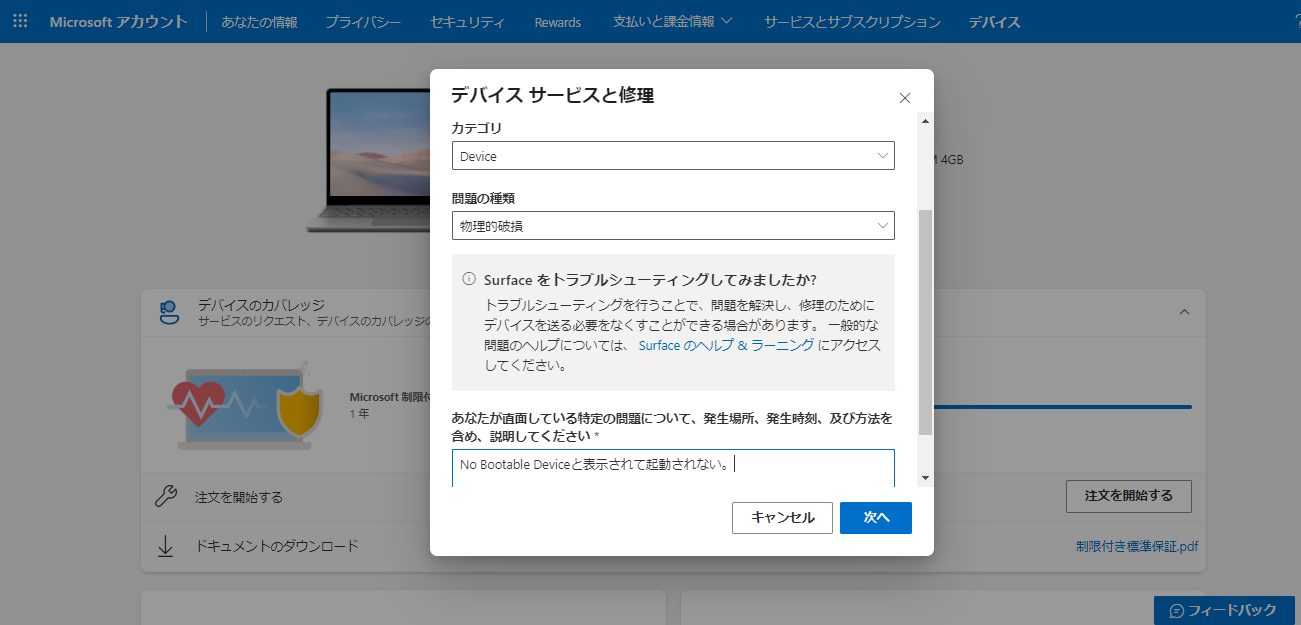Select the デバイス tab

point(994,21)
